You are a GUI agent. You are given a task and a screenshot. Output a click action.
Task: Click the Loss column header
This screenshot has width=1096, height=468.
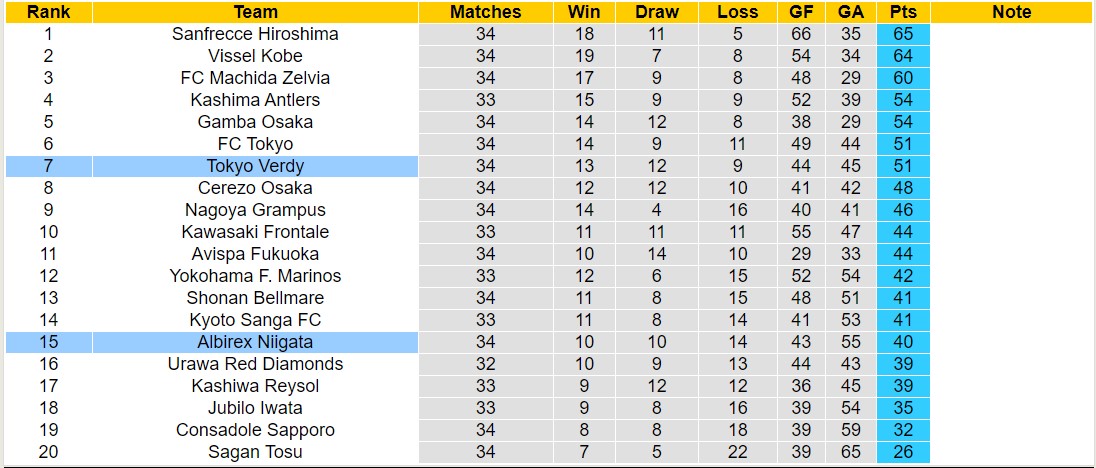pyautogui.click(x=737, y=12)
